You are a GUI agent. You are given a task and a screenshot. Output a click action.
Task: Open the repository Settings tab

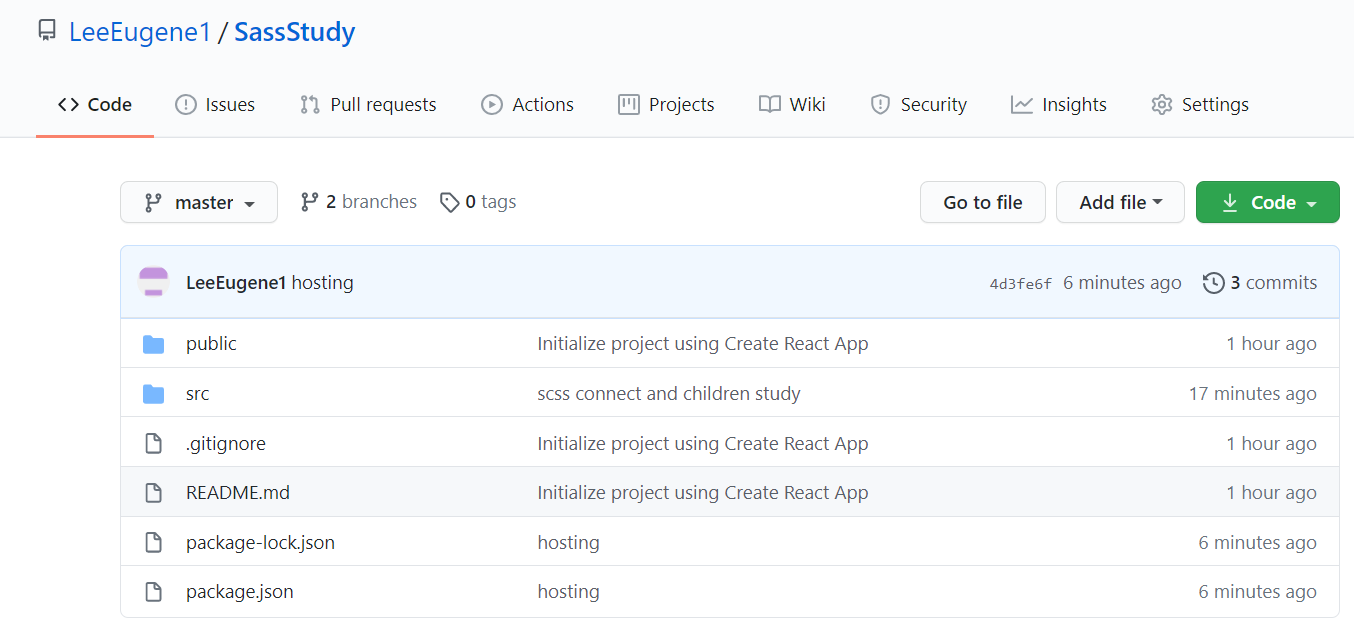(1200, 104)
